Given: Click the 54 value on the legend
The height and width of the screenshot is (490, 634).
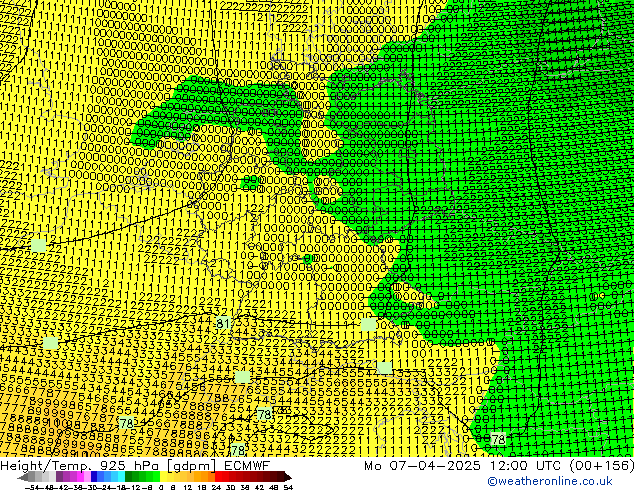Looking at the screenshot, I should click(288, 486).
